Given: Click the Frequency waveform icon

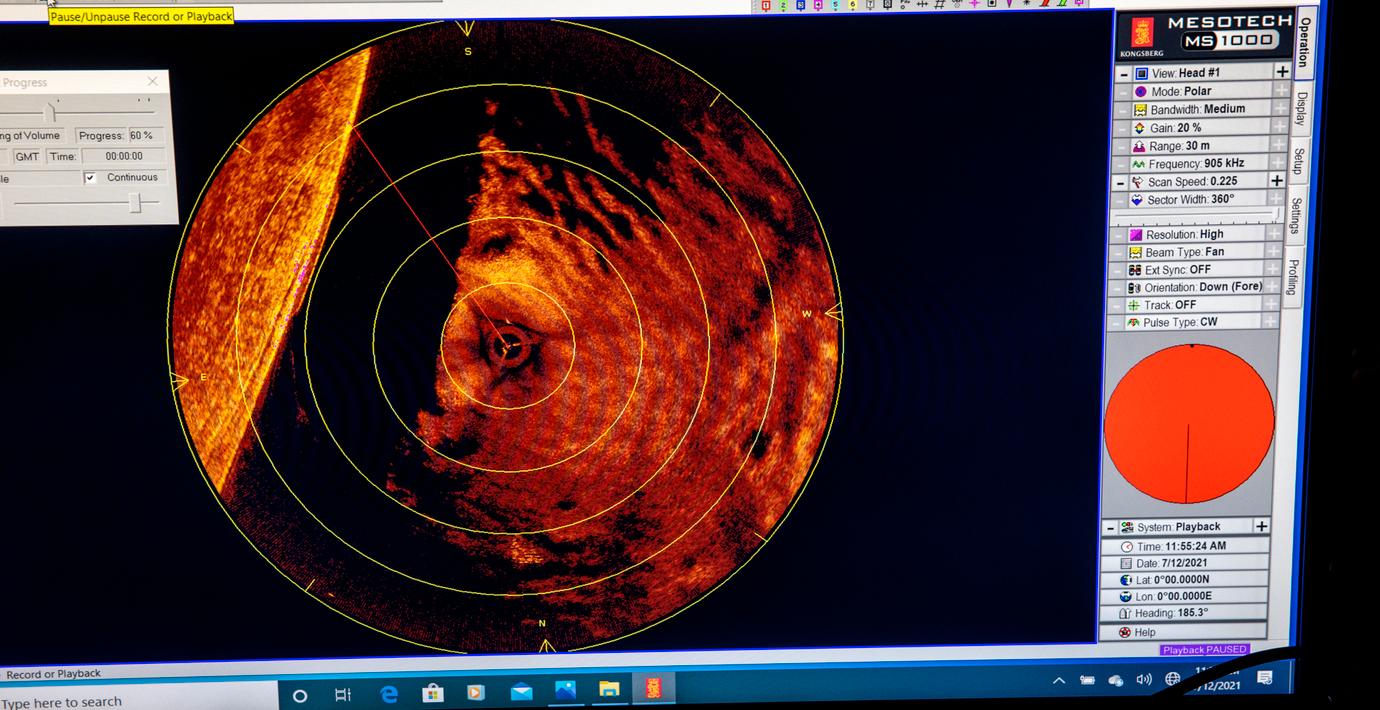Looking at the screenshot, I should click(x=1138, y=164).
